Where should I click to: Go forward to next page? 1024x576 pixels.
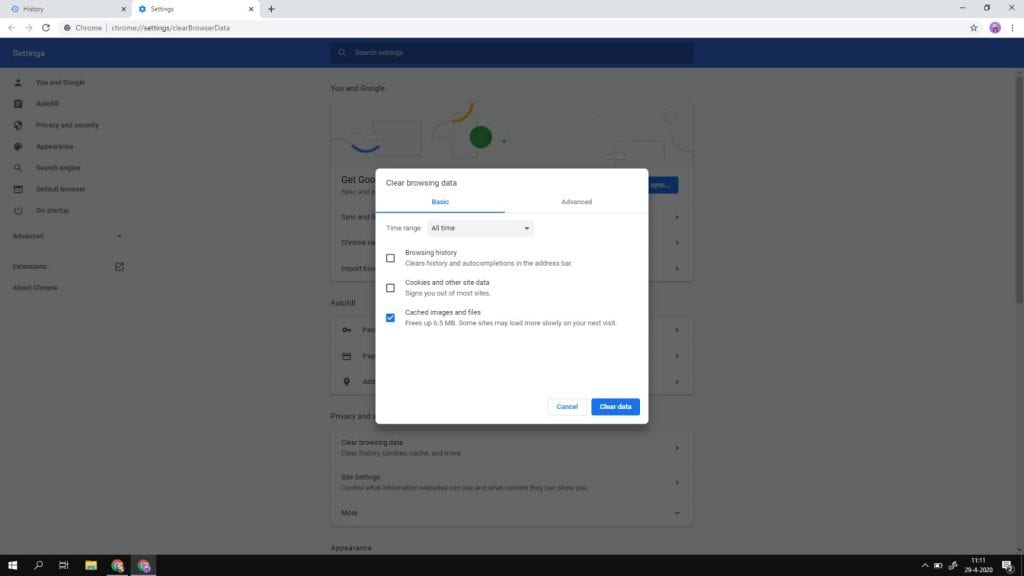click(28, 28)
